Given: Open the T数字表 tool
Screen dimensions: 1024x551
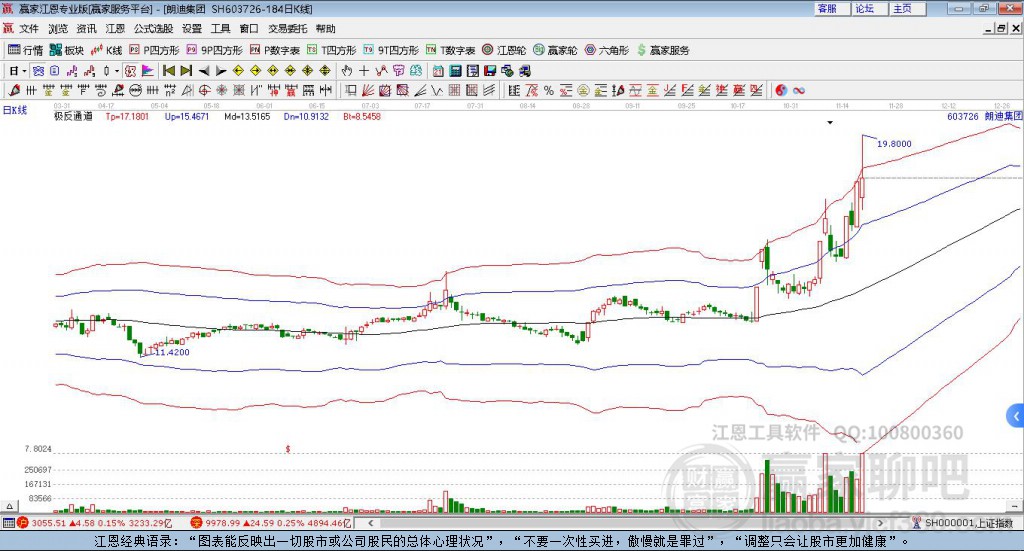Looking at the screenshot, I should point(450,50).
